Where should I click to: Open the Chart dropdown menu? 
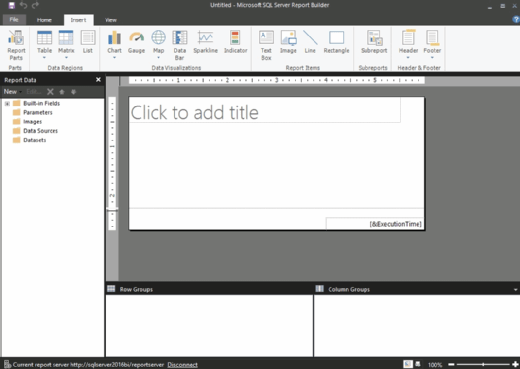tap(114, 58)
